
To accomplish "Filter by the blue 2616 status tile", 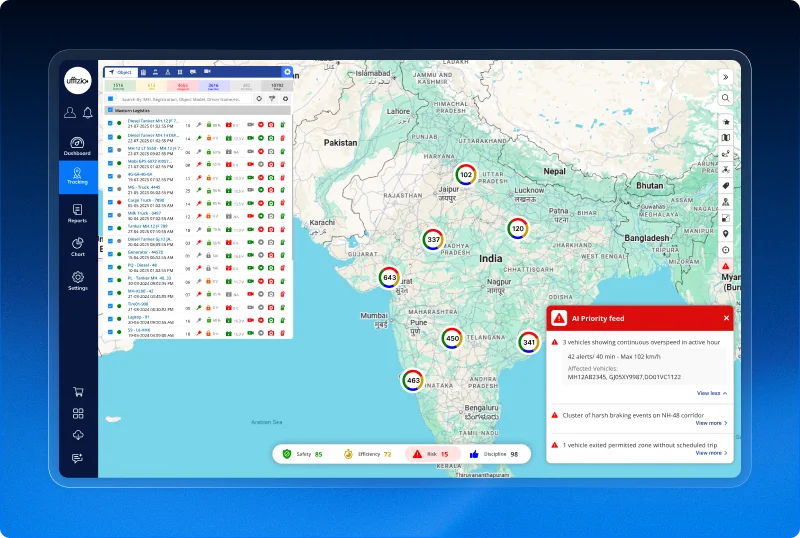I will pyautogui.click(x=213, y=86).
